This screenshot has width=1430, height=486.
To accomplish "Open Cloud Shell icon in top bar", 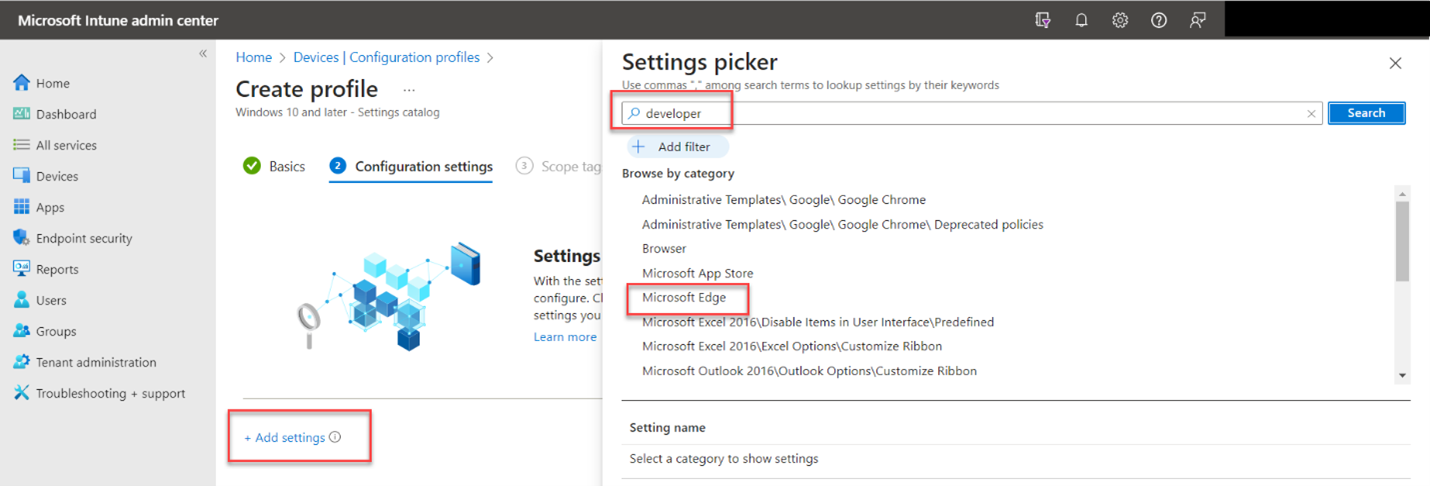I will (x=1043, y=20).
